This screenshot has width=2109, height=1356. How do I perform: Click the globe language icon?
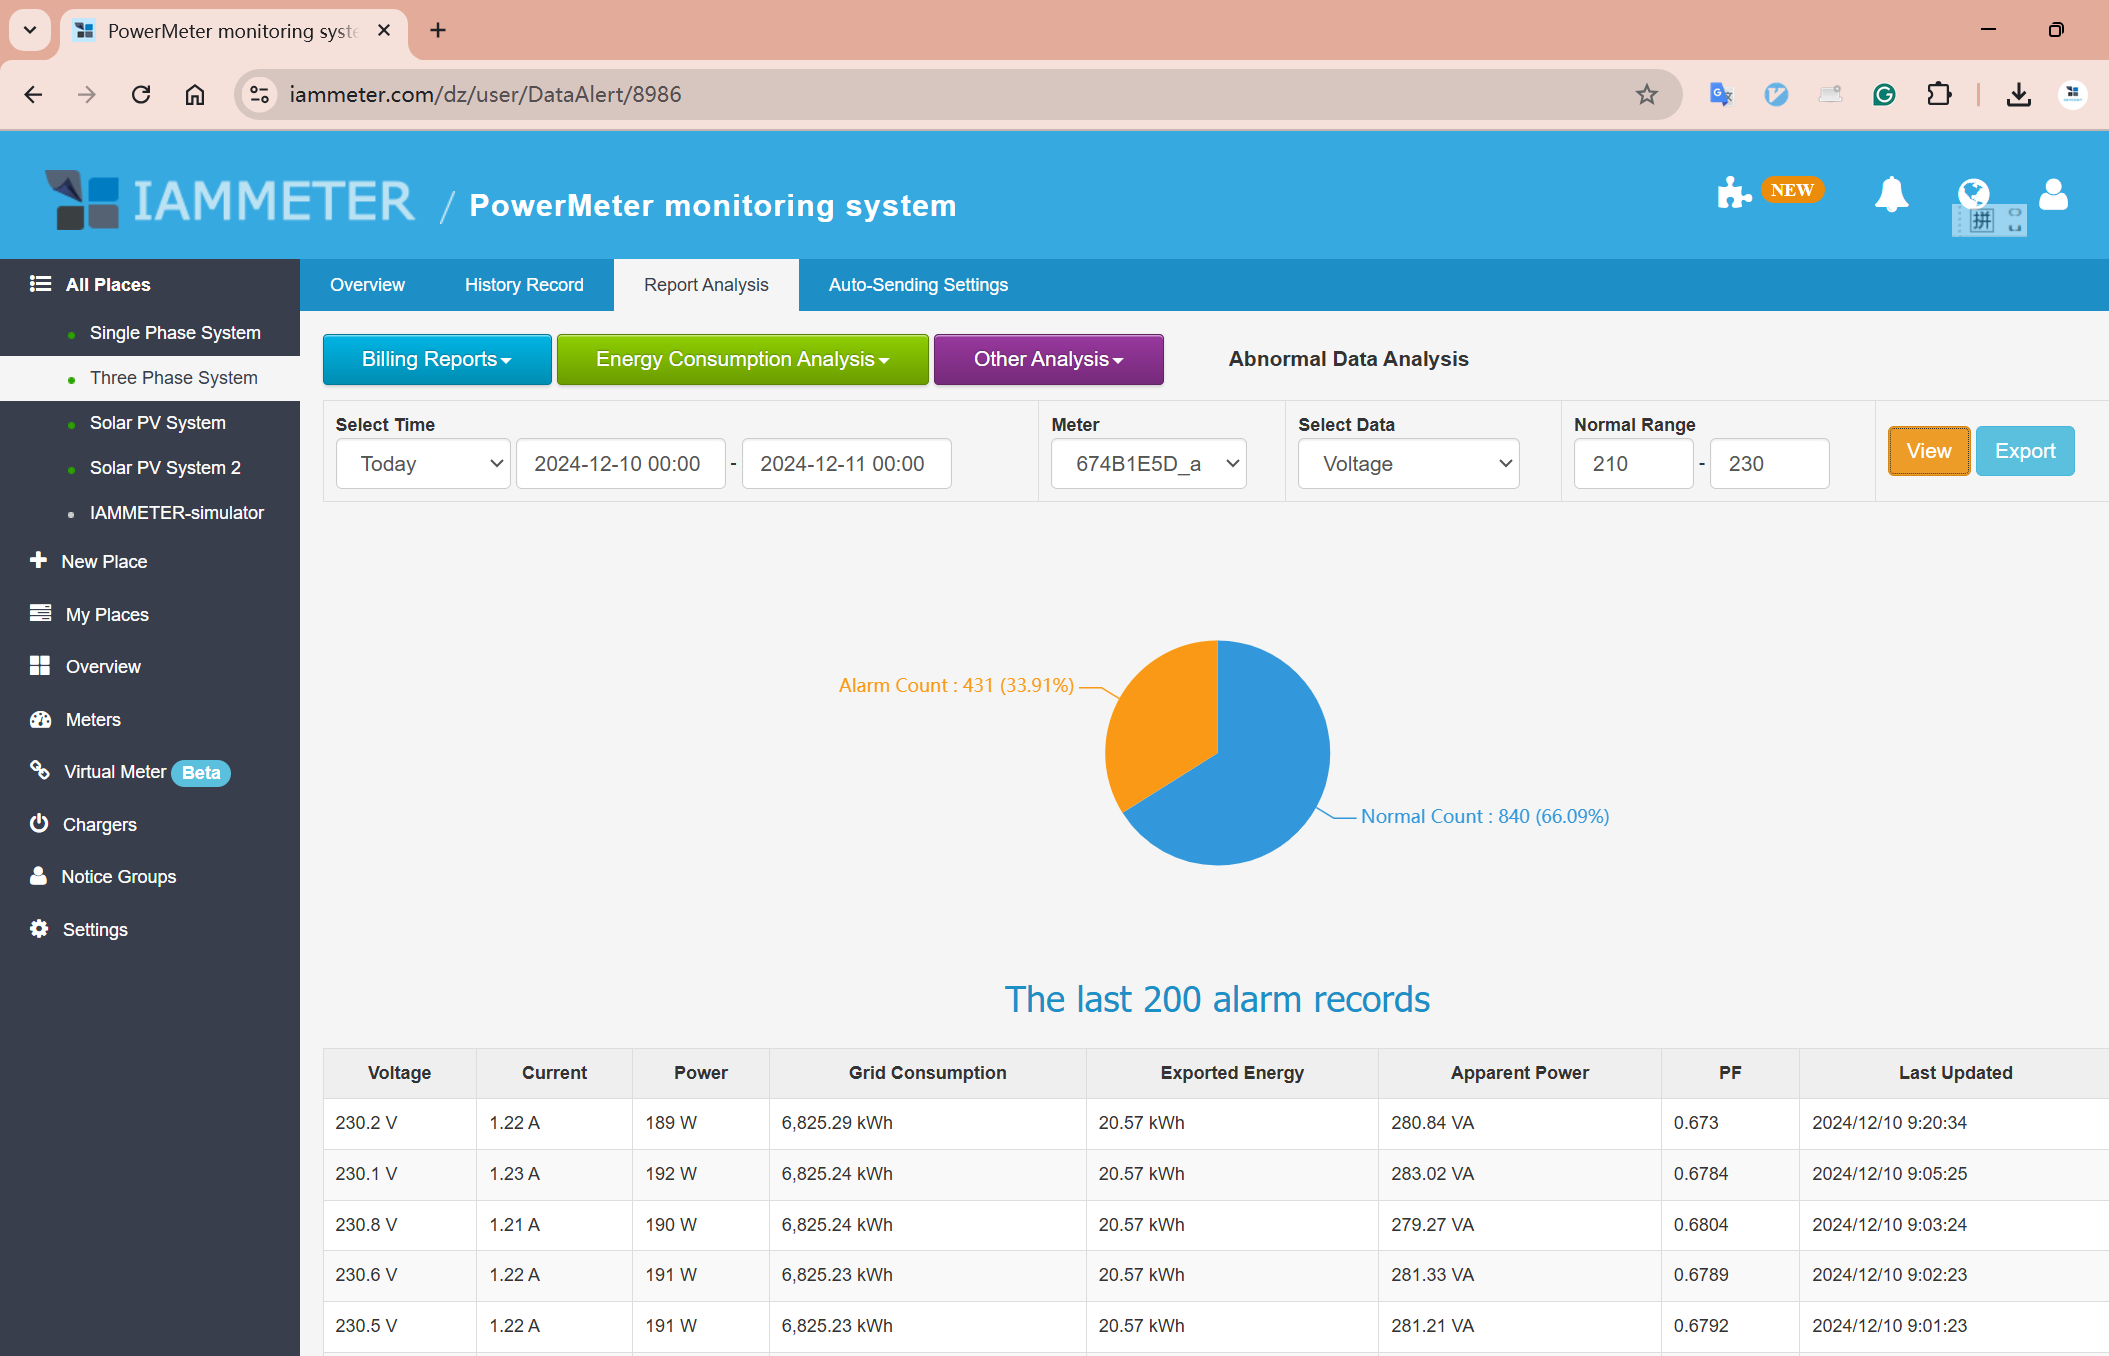click(1973, 192)
